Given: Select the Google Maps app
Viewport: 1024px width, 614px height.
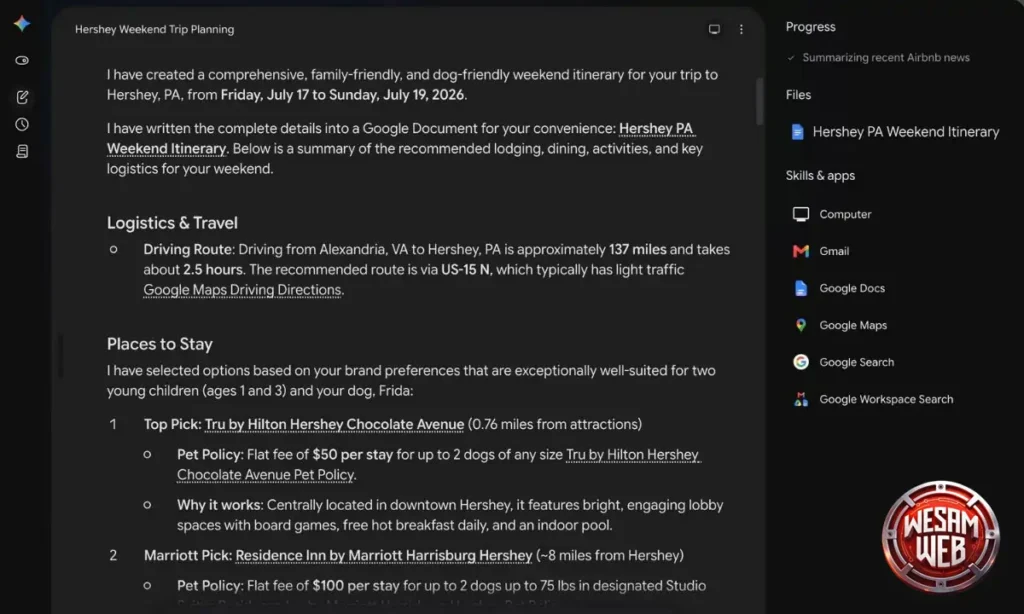Looking at the screenshot, I should tap(839, 325).
